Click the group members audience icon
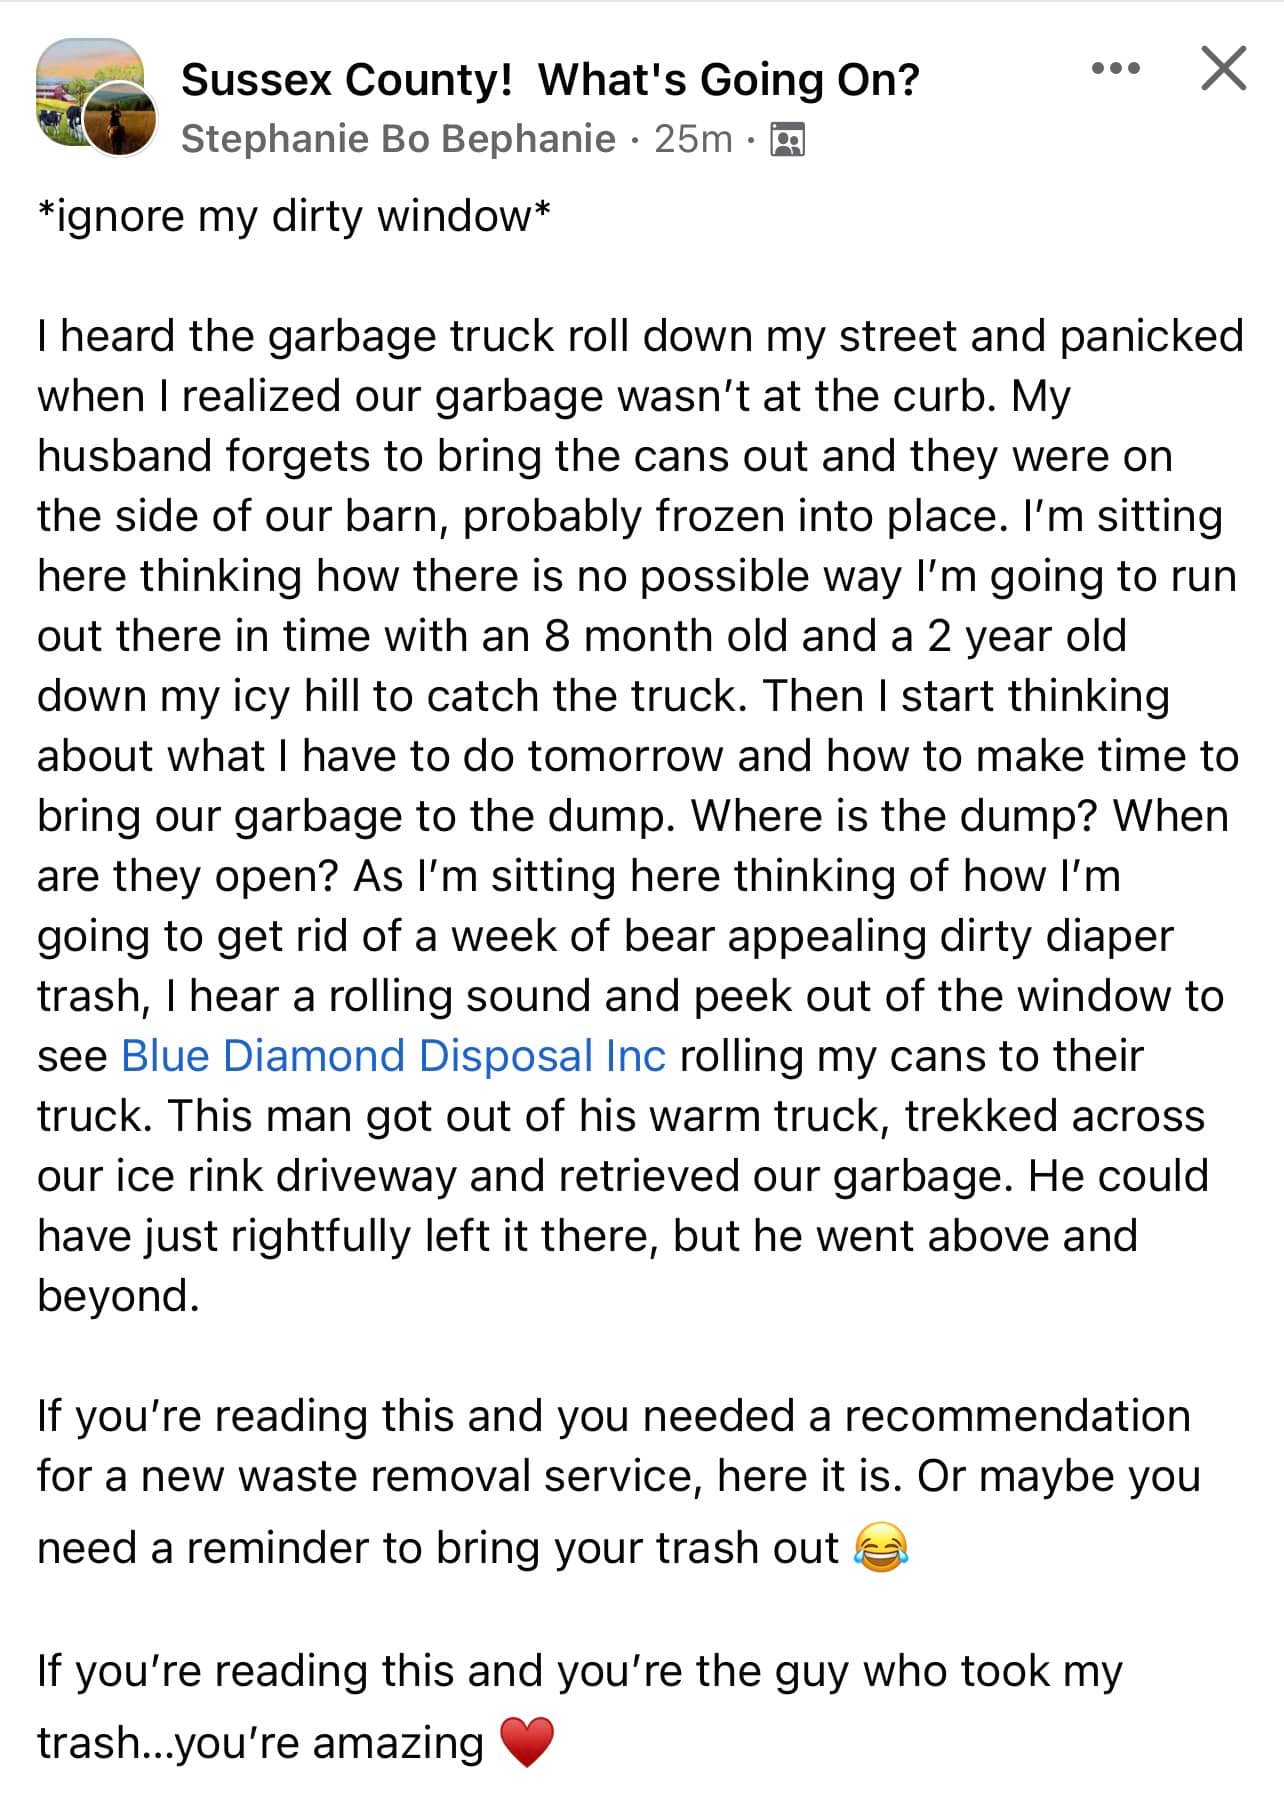1284x1805 pixels. (787, 140)
